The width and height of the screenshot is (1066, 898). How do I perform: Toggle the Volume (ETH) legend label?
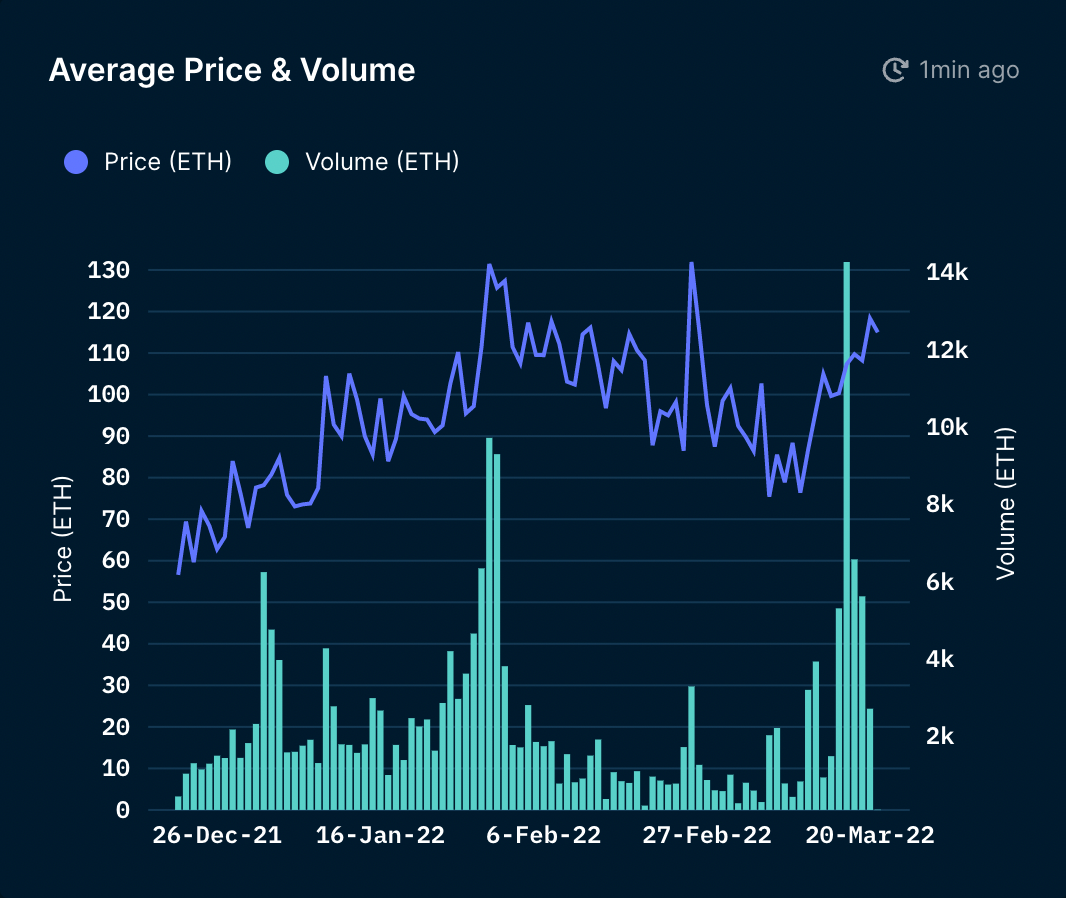(381, 162)
